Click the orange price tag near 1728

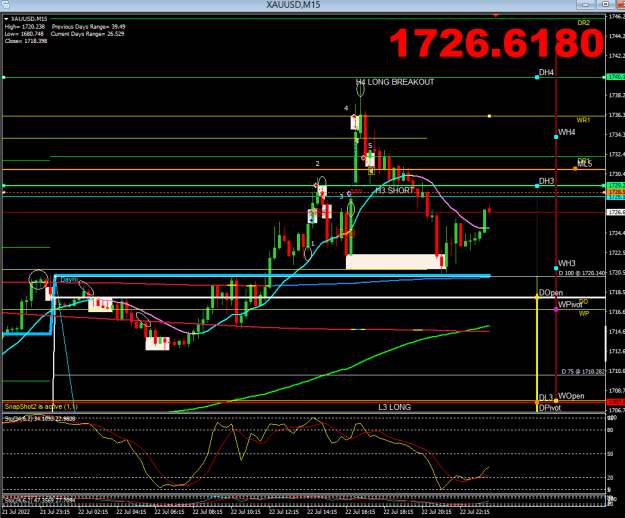point(615,192)
